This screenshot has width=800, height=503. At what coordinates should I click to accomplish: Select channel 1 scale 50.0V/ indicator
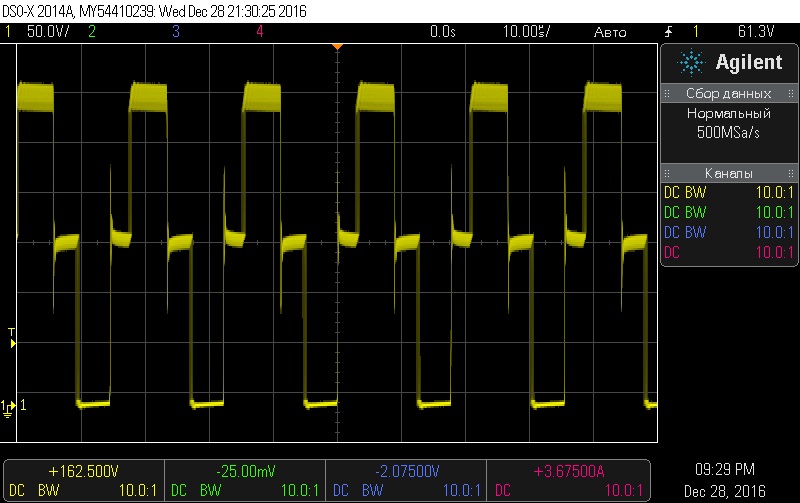coord(40,32)
